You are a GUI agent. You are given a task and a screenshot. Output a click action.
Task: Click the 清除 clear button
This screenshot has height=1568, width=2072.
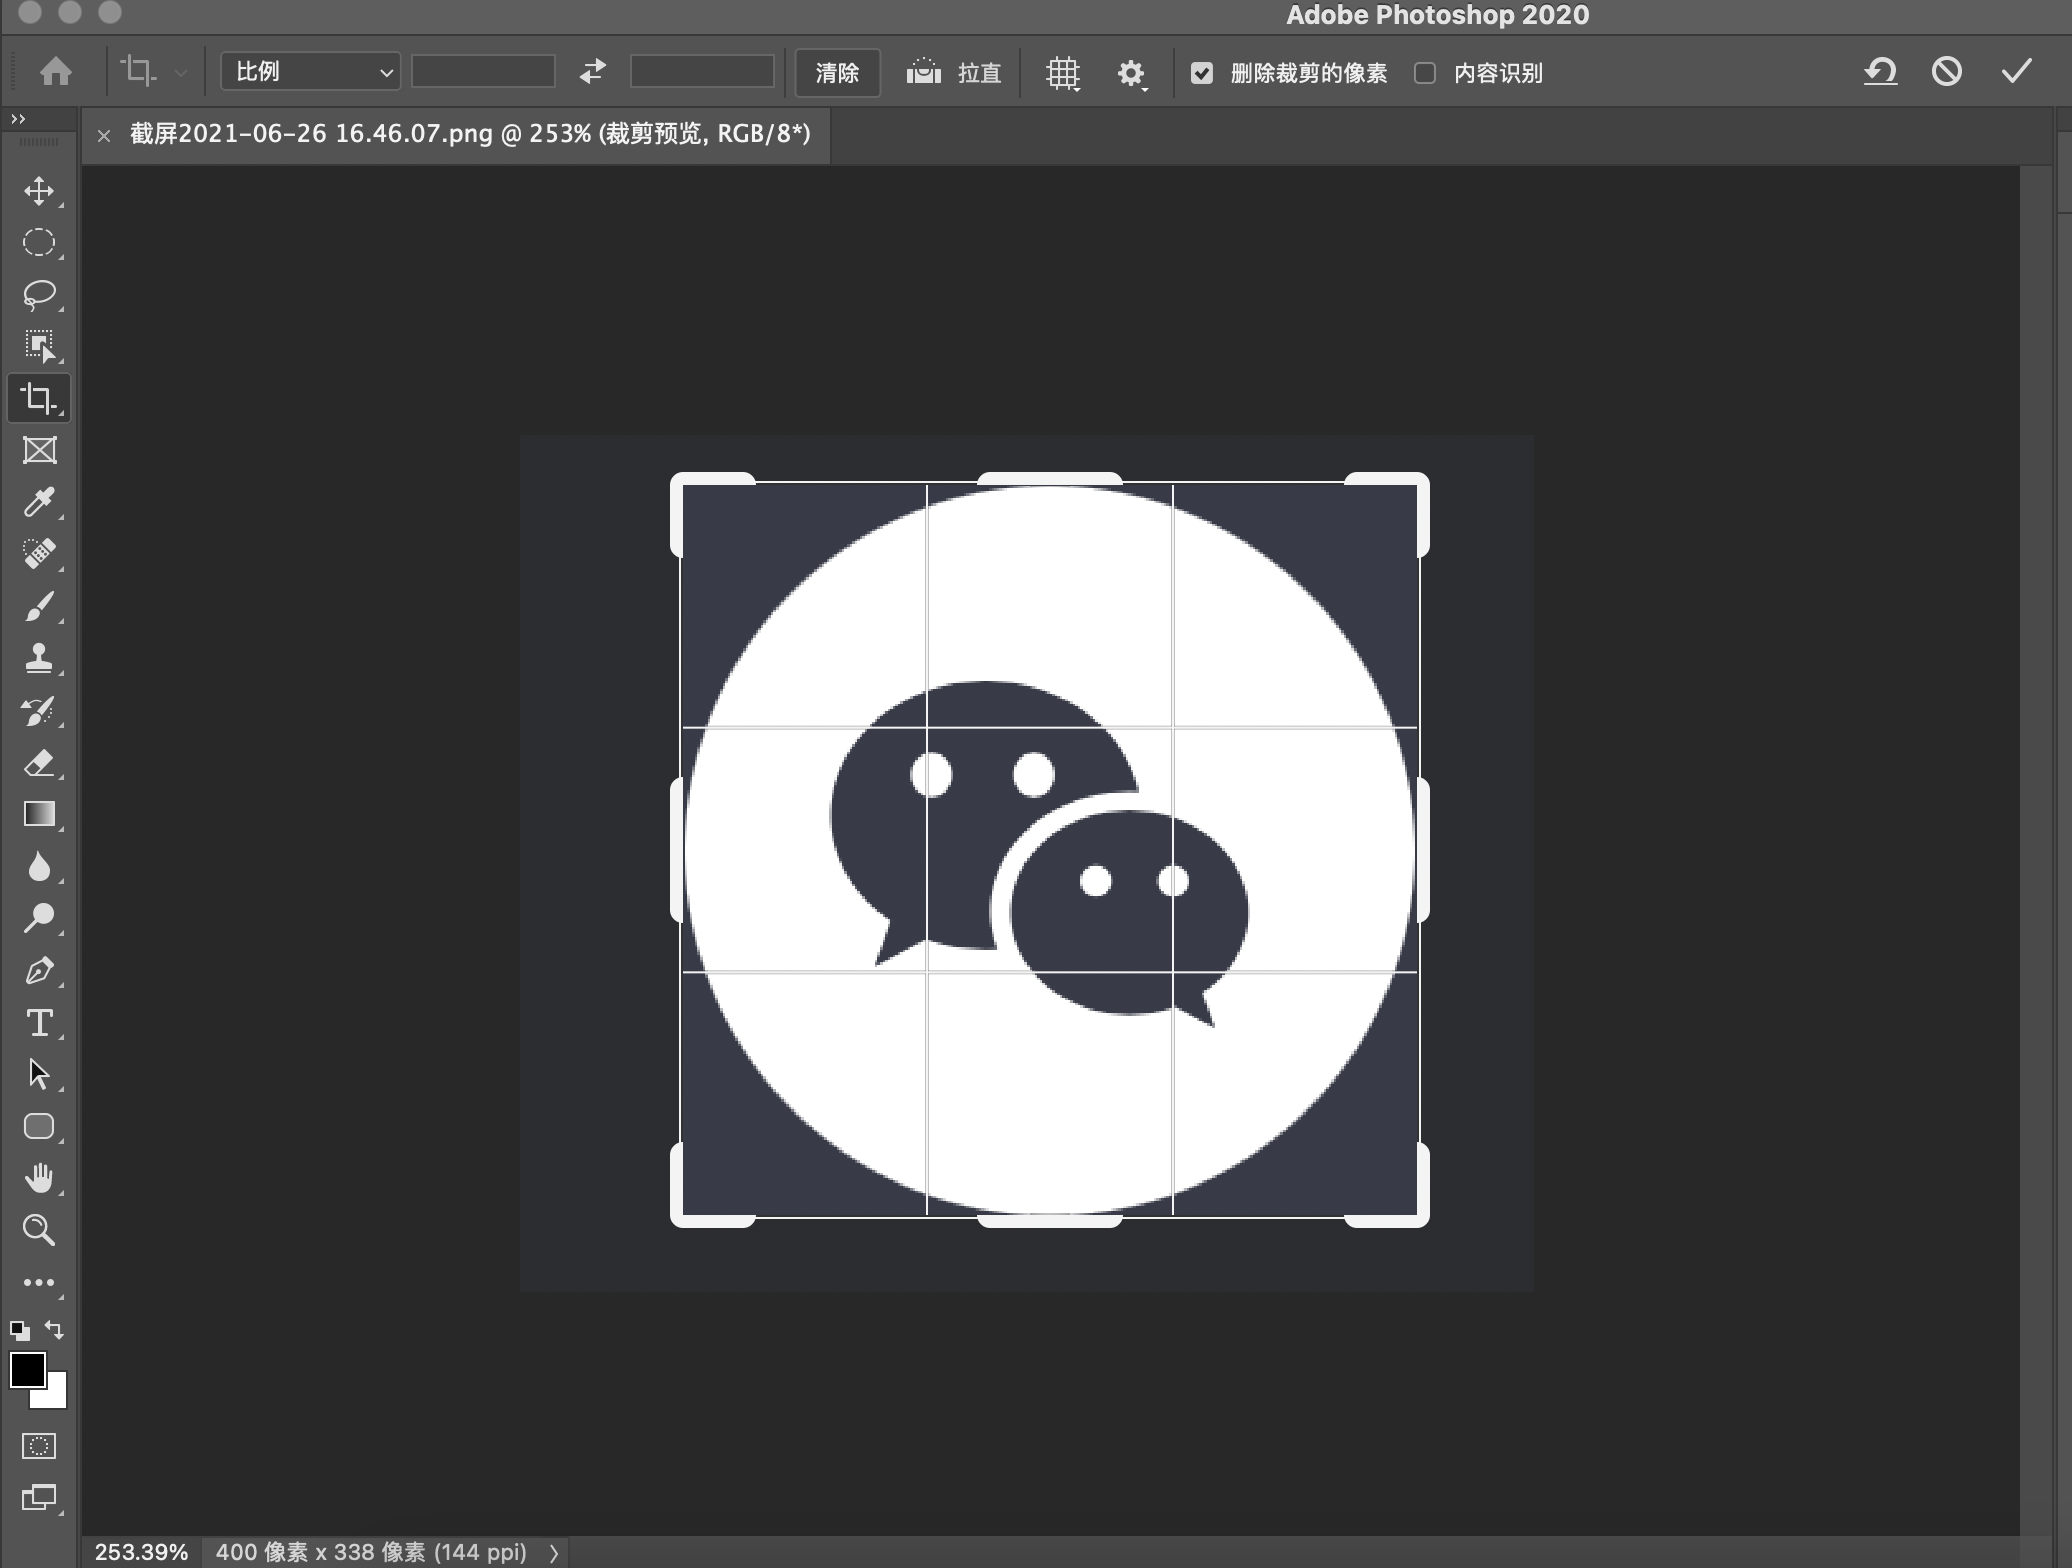838,73
